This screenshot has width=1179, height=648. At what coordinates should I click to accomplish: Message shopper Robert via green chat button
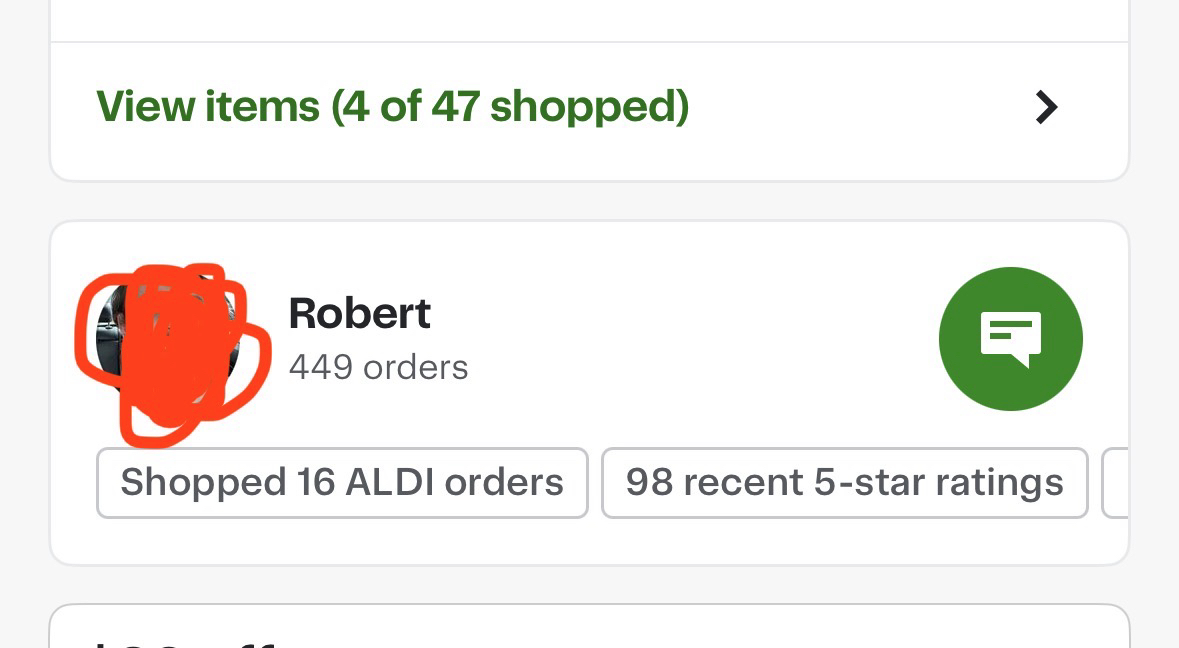coord(1010,339)
